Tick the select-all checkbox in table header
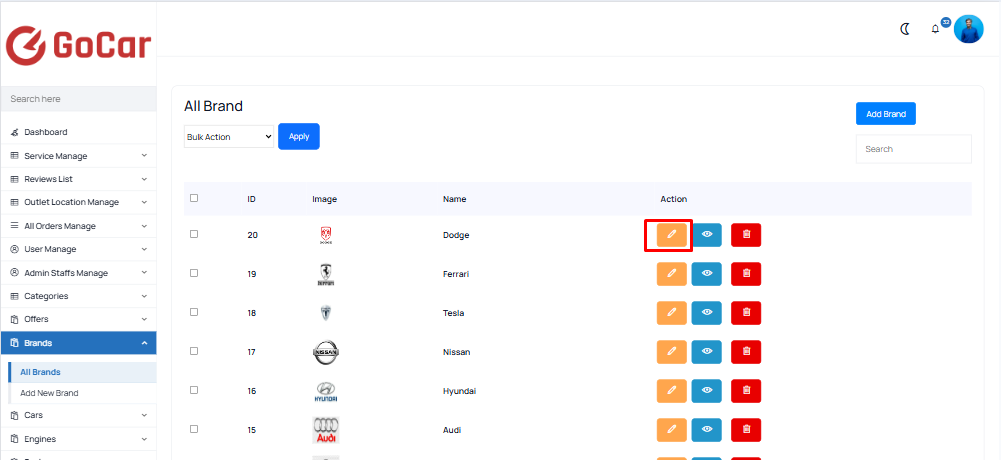Viewport: 1001px width, 460px height. [194, 198]
